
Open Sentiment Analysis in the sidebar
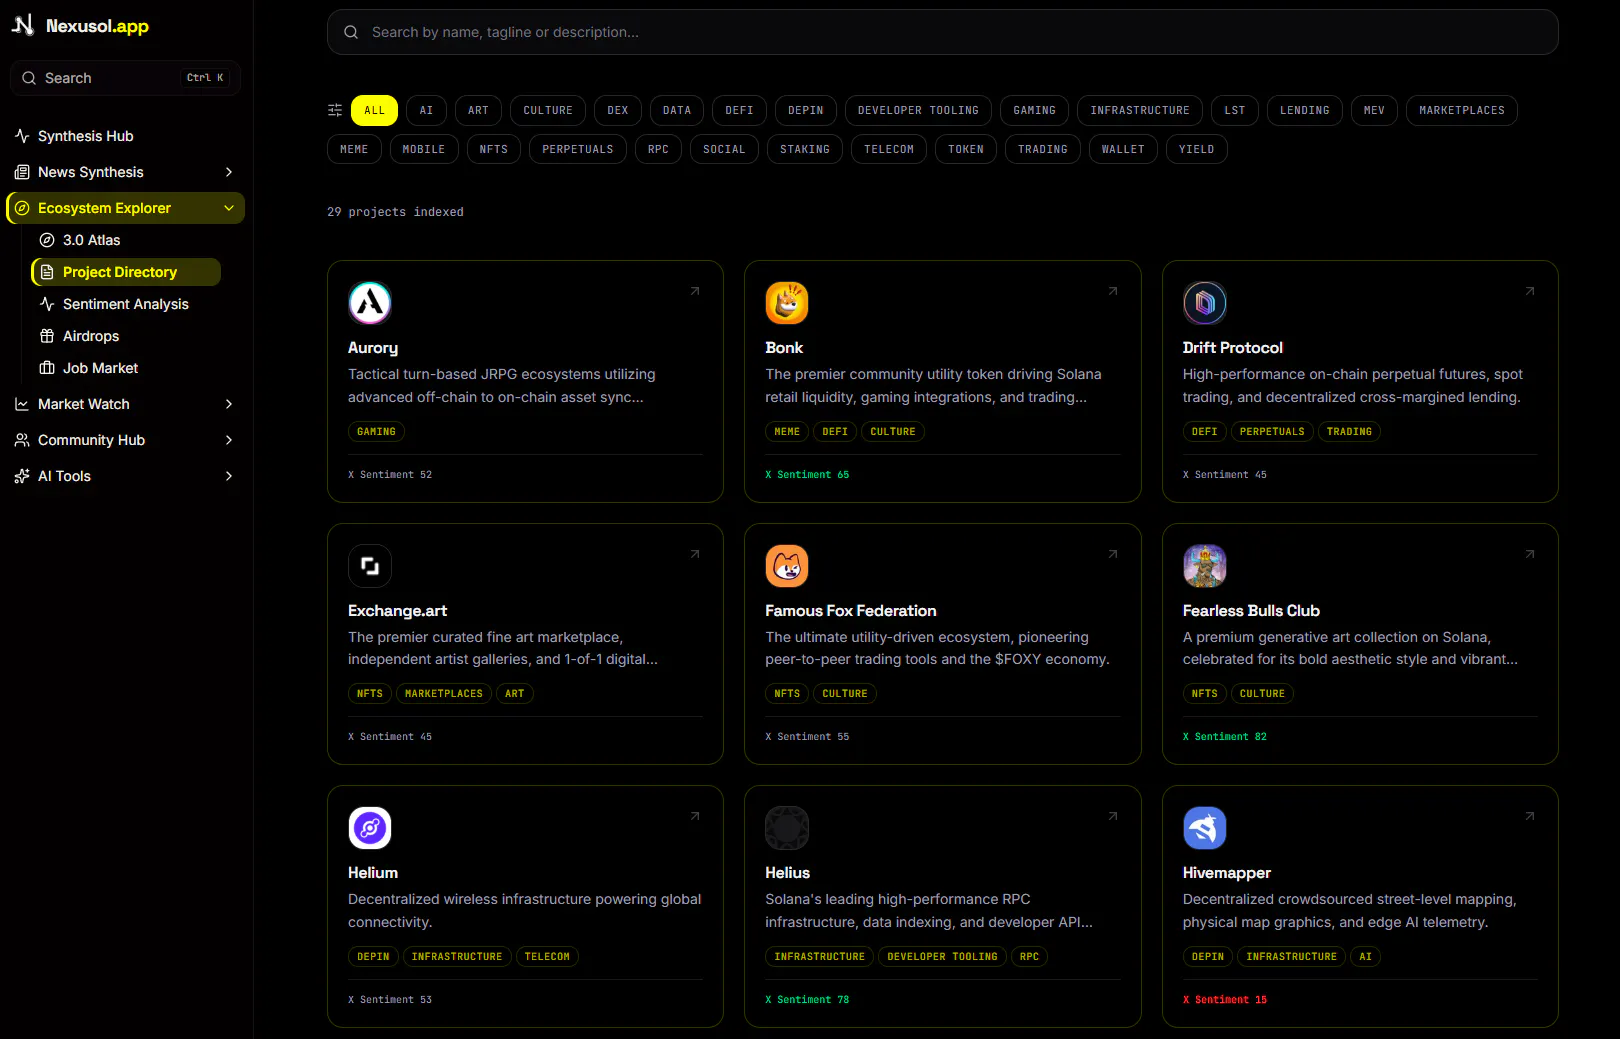click(x=126, y=304)
